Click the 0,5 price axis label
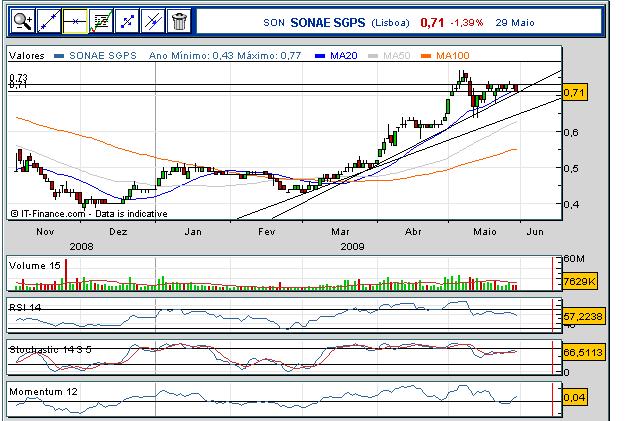Image resolution: width=640 pixels, height=421 pixels. pyautogui.click(x=571, y=168)
